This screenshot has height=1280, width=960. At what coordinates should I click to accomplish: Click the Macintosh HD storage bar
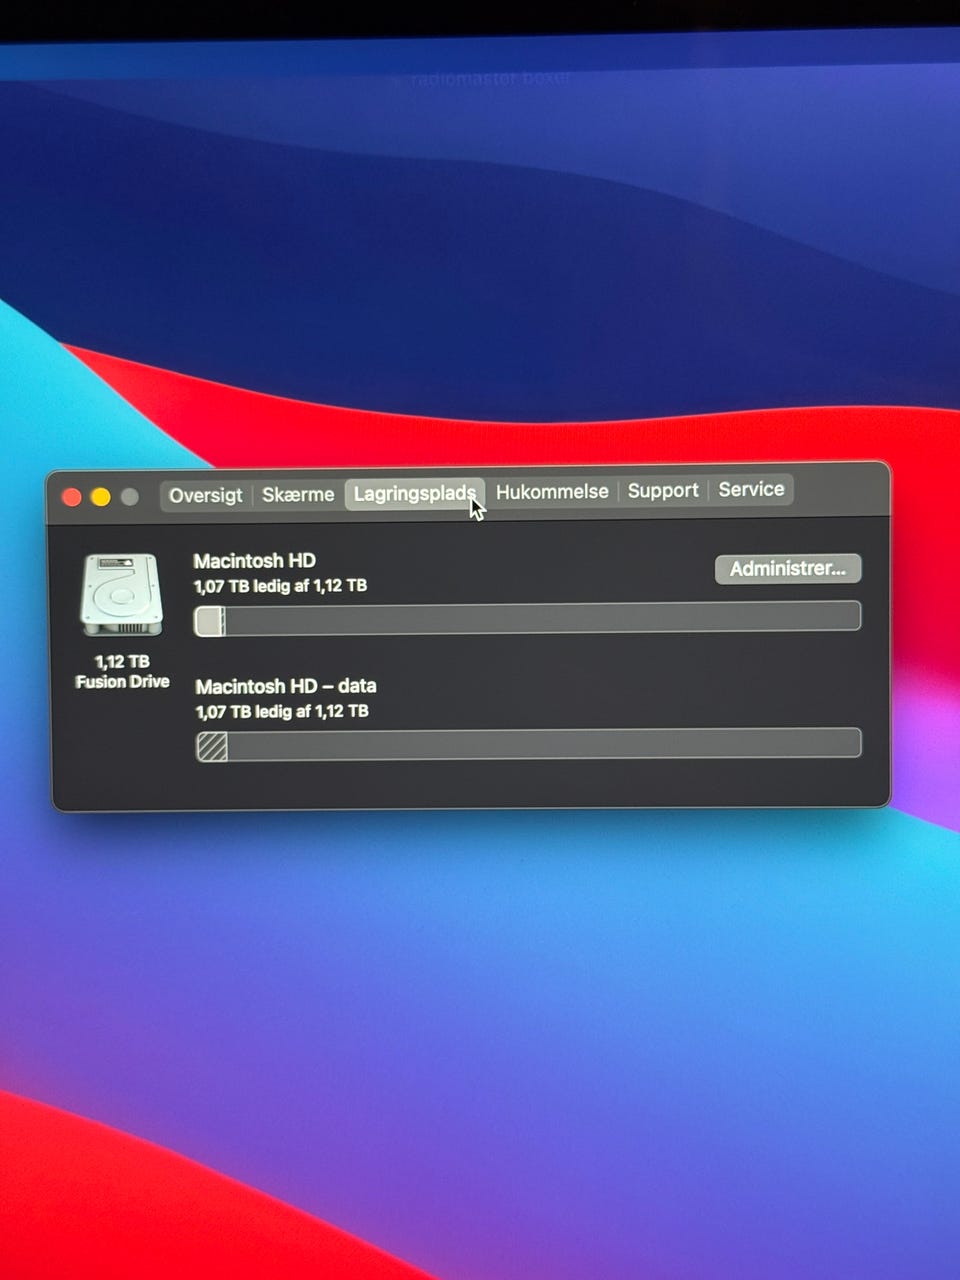pos(527,619)
